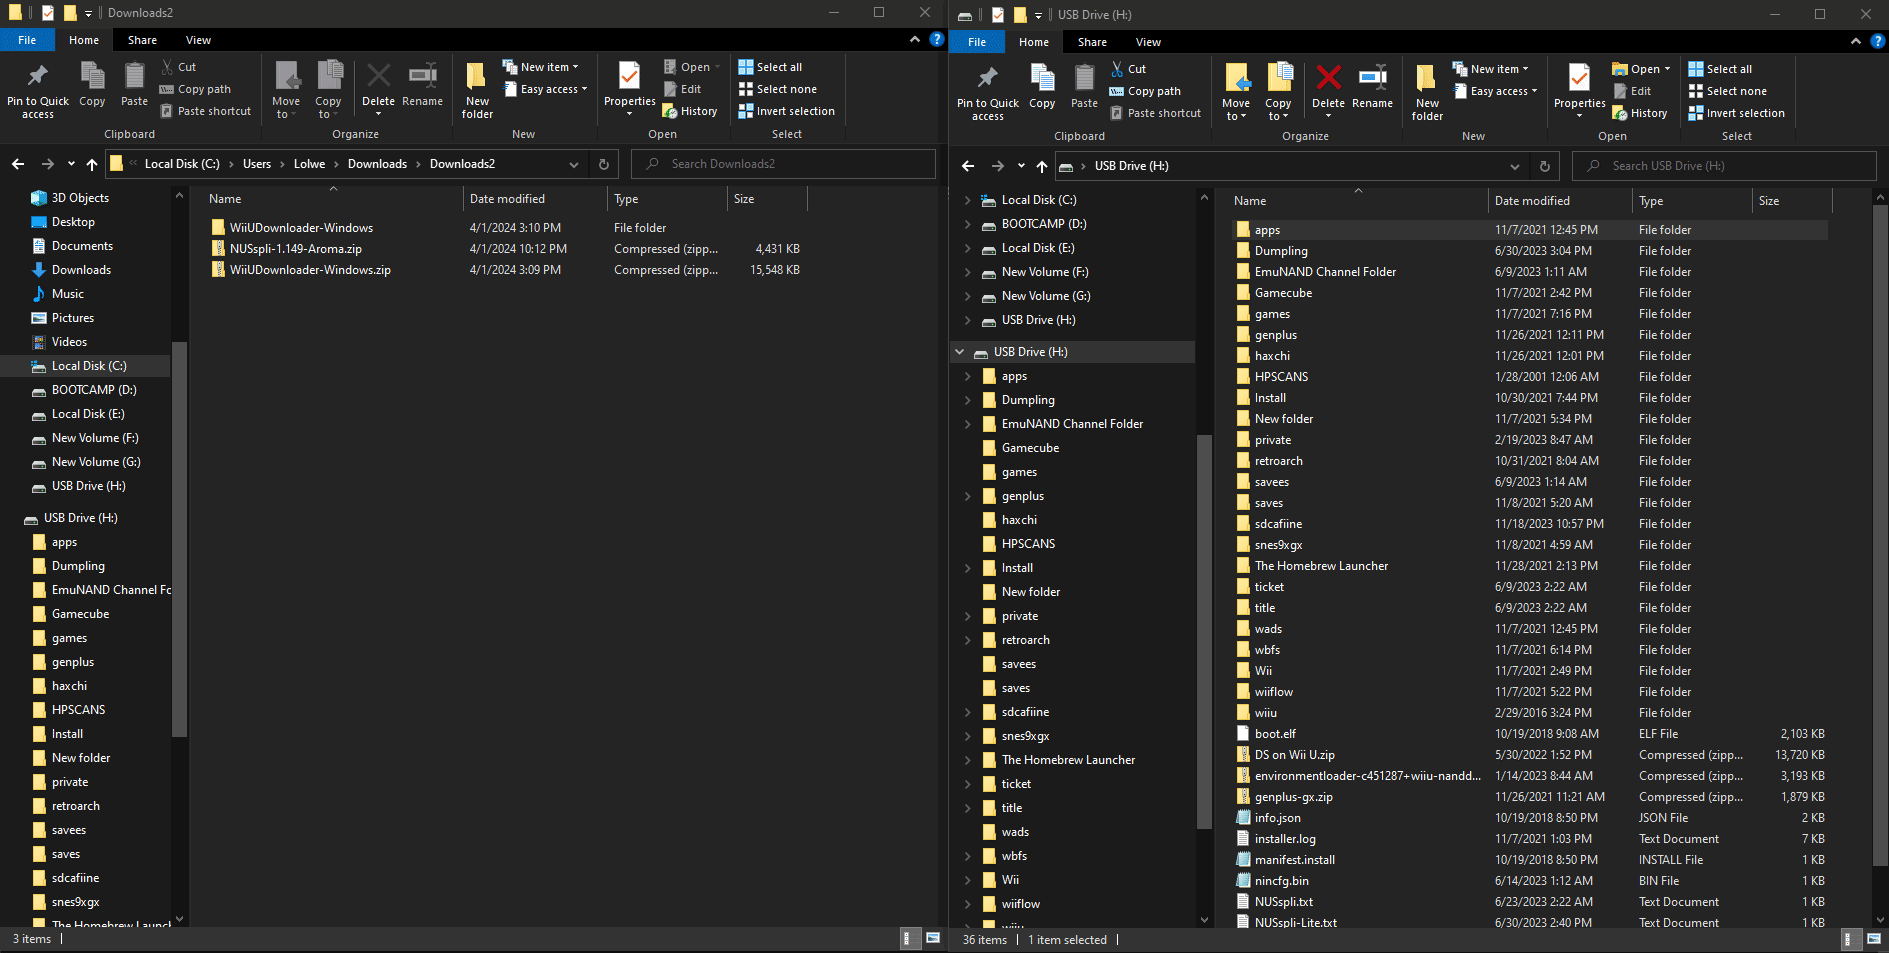Viewport: 1889px width, 953px height.
Task: Click Rename icon in USB Drive window
Action: [1372, 87]
